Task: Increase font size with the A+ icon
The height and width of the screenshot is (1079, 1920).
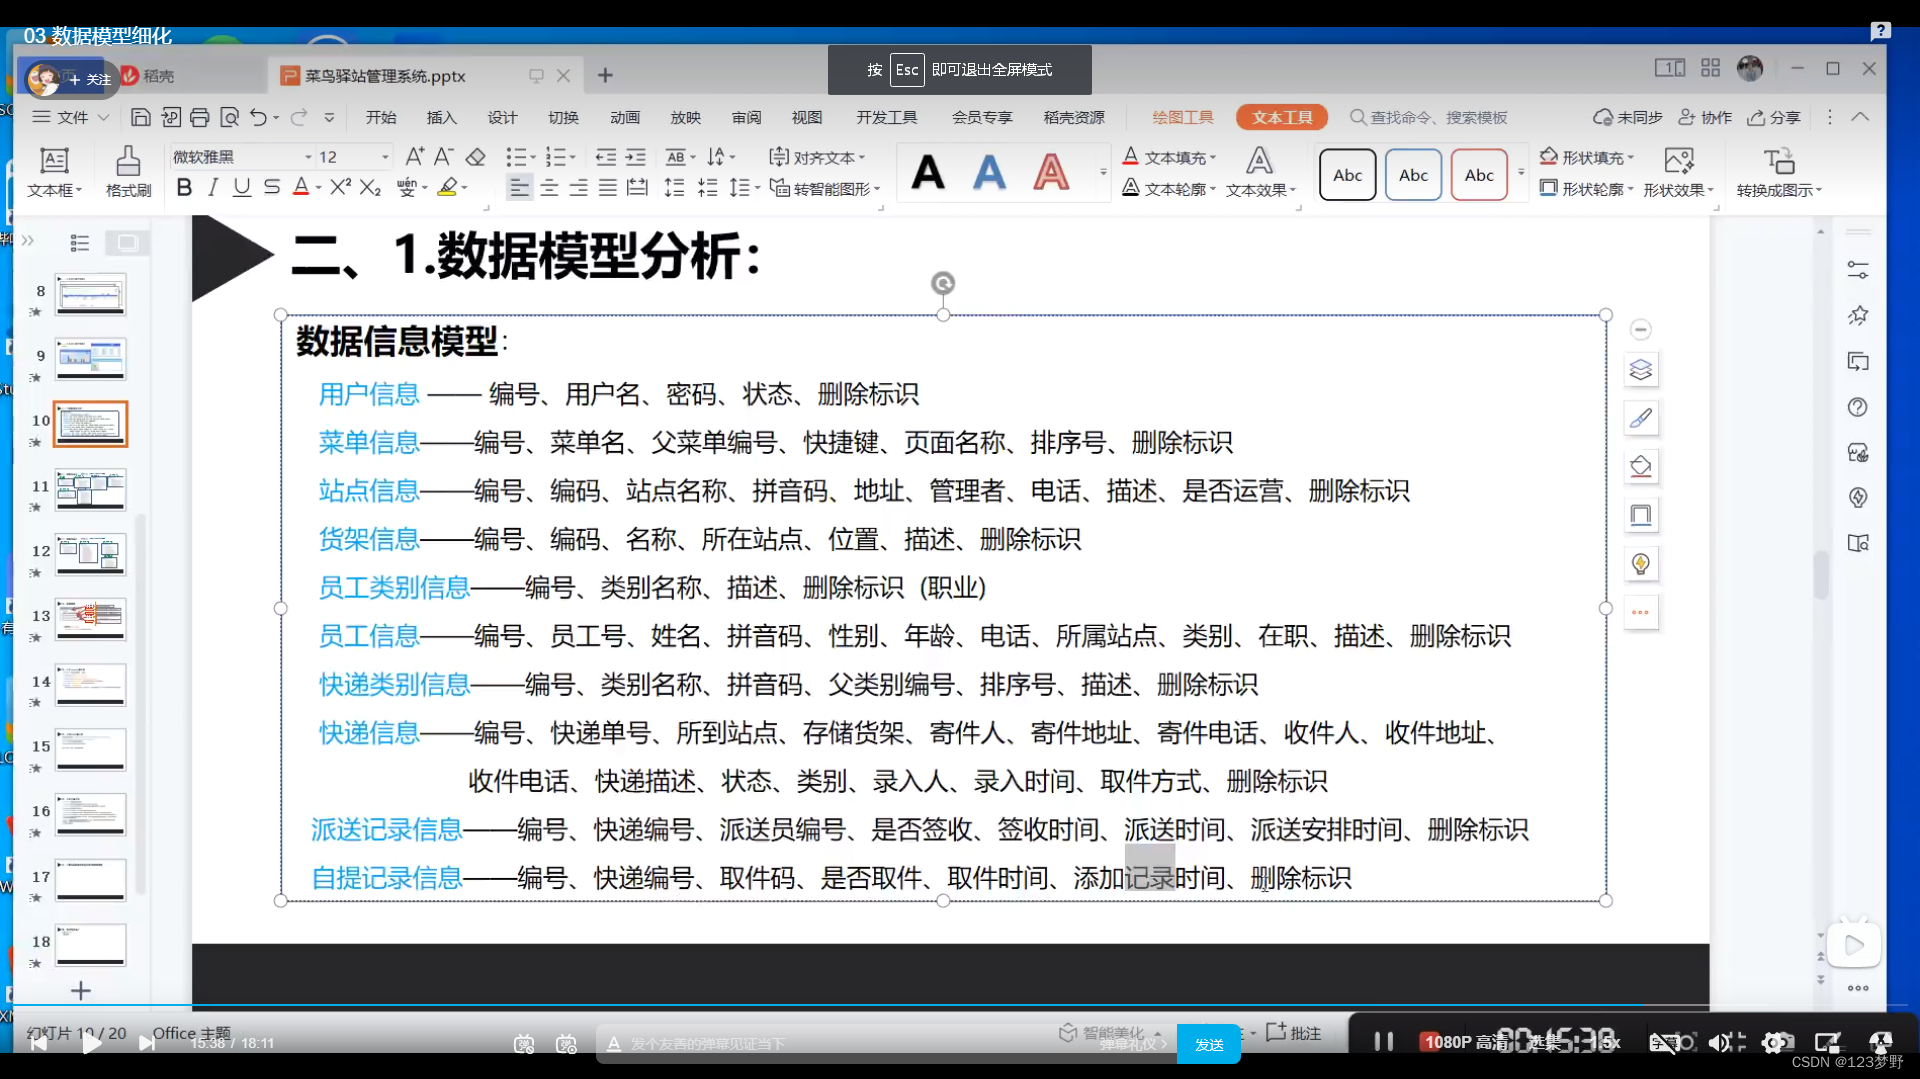Action: point(414,157)
